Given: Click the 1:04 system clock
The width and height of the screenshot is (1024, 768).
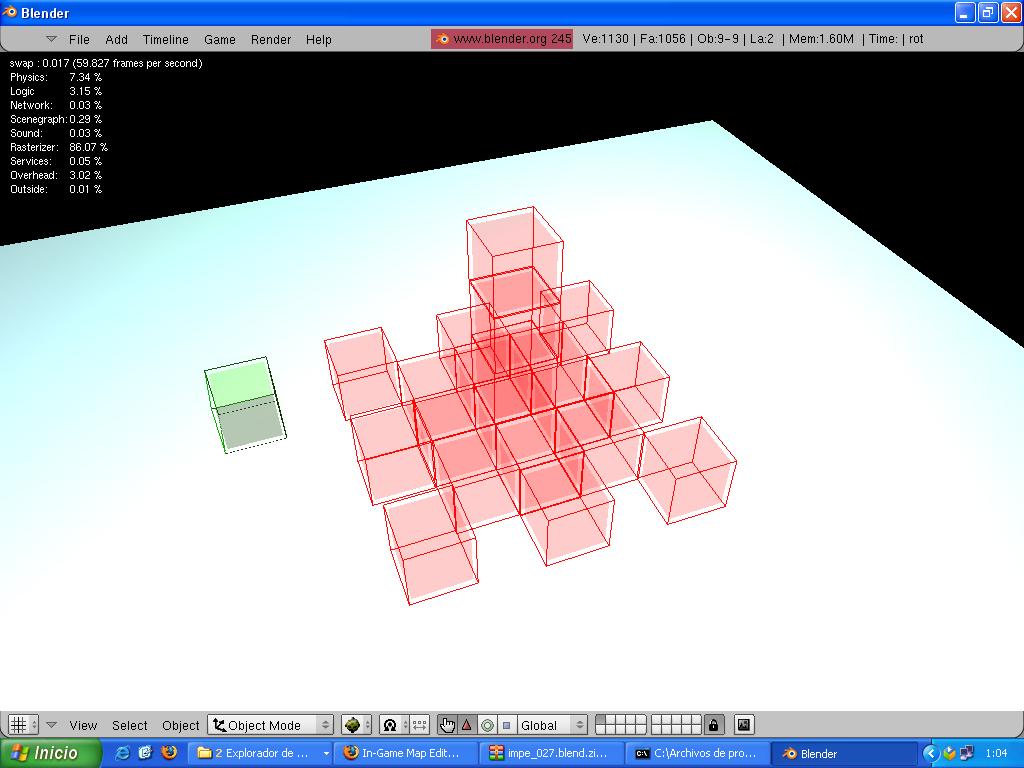Looking at the screenshot, I should pos(996,754).
